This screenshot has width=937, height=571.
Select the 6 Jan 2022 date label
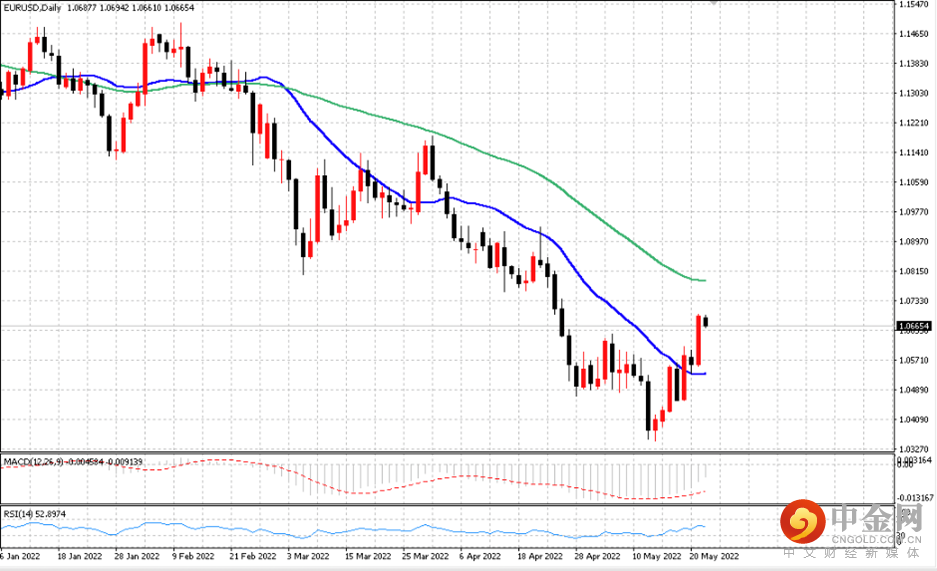(21, 556)
